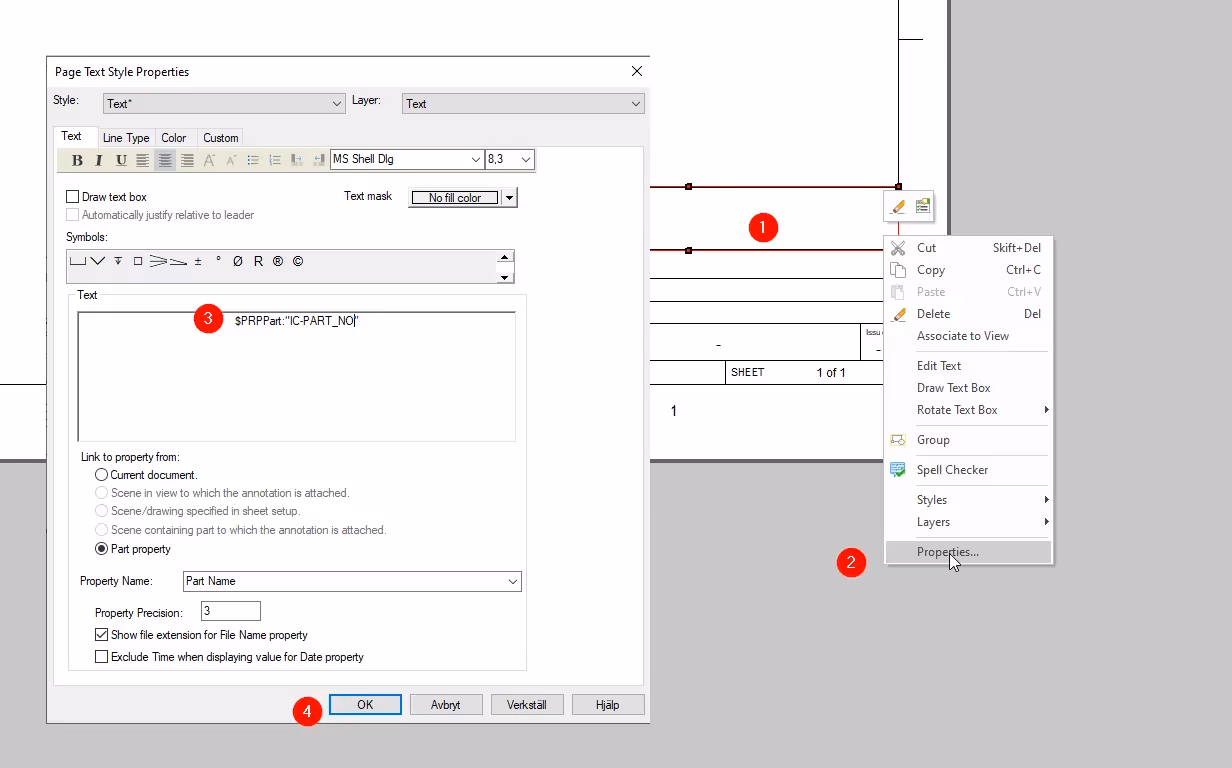This screenshot has width=1232, height=768.
Task: Select center text alignment
Action: [165, 160]
